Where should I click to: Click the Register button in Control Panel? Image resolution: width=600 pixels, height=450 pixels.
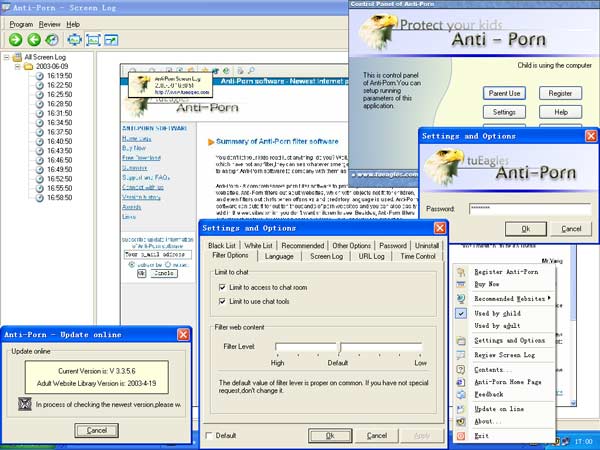tap(561, 93)
